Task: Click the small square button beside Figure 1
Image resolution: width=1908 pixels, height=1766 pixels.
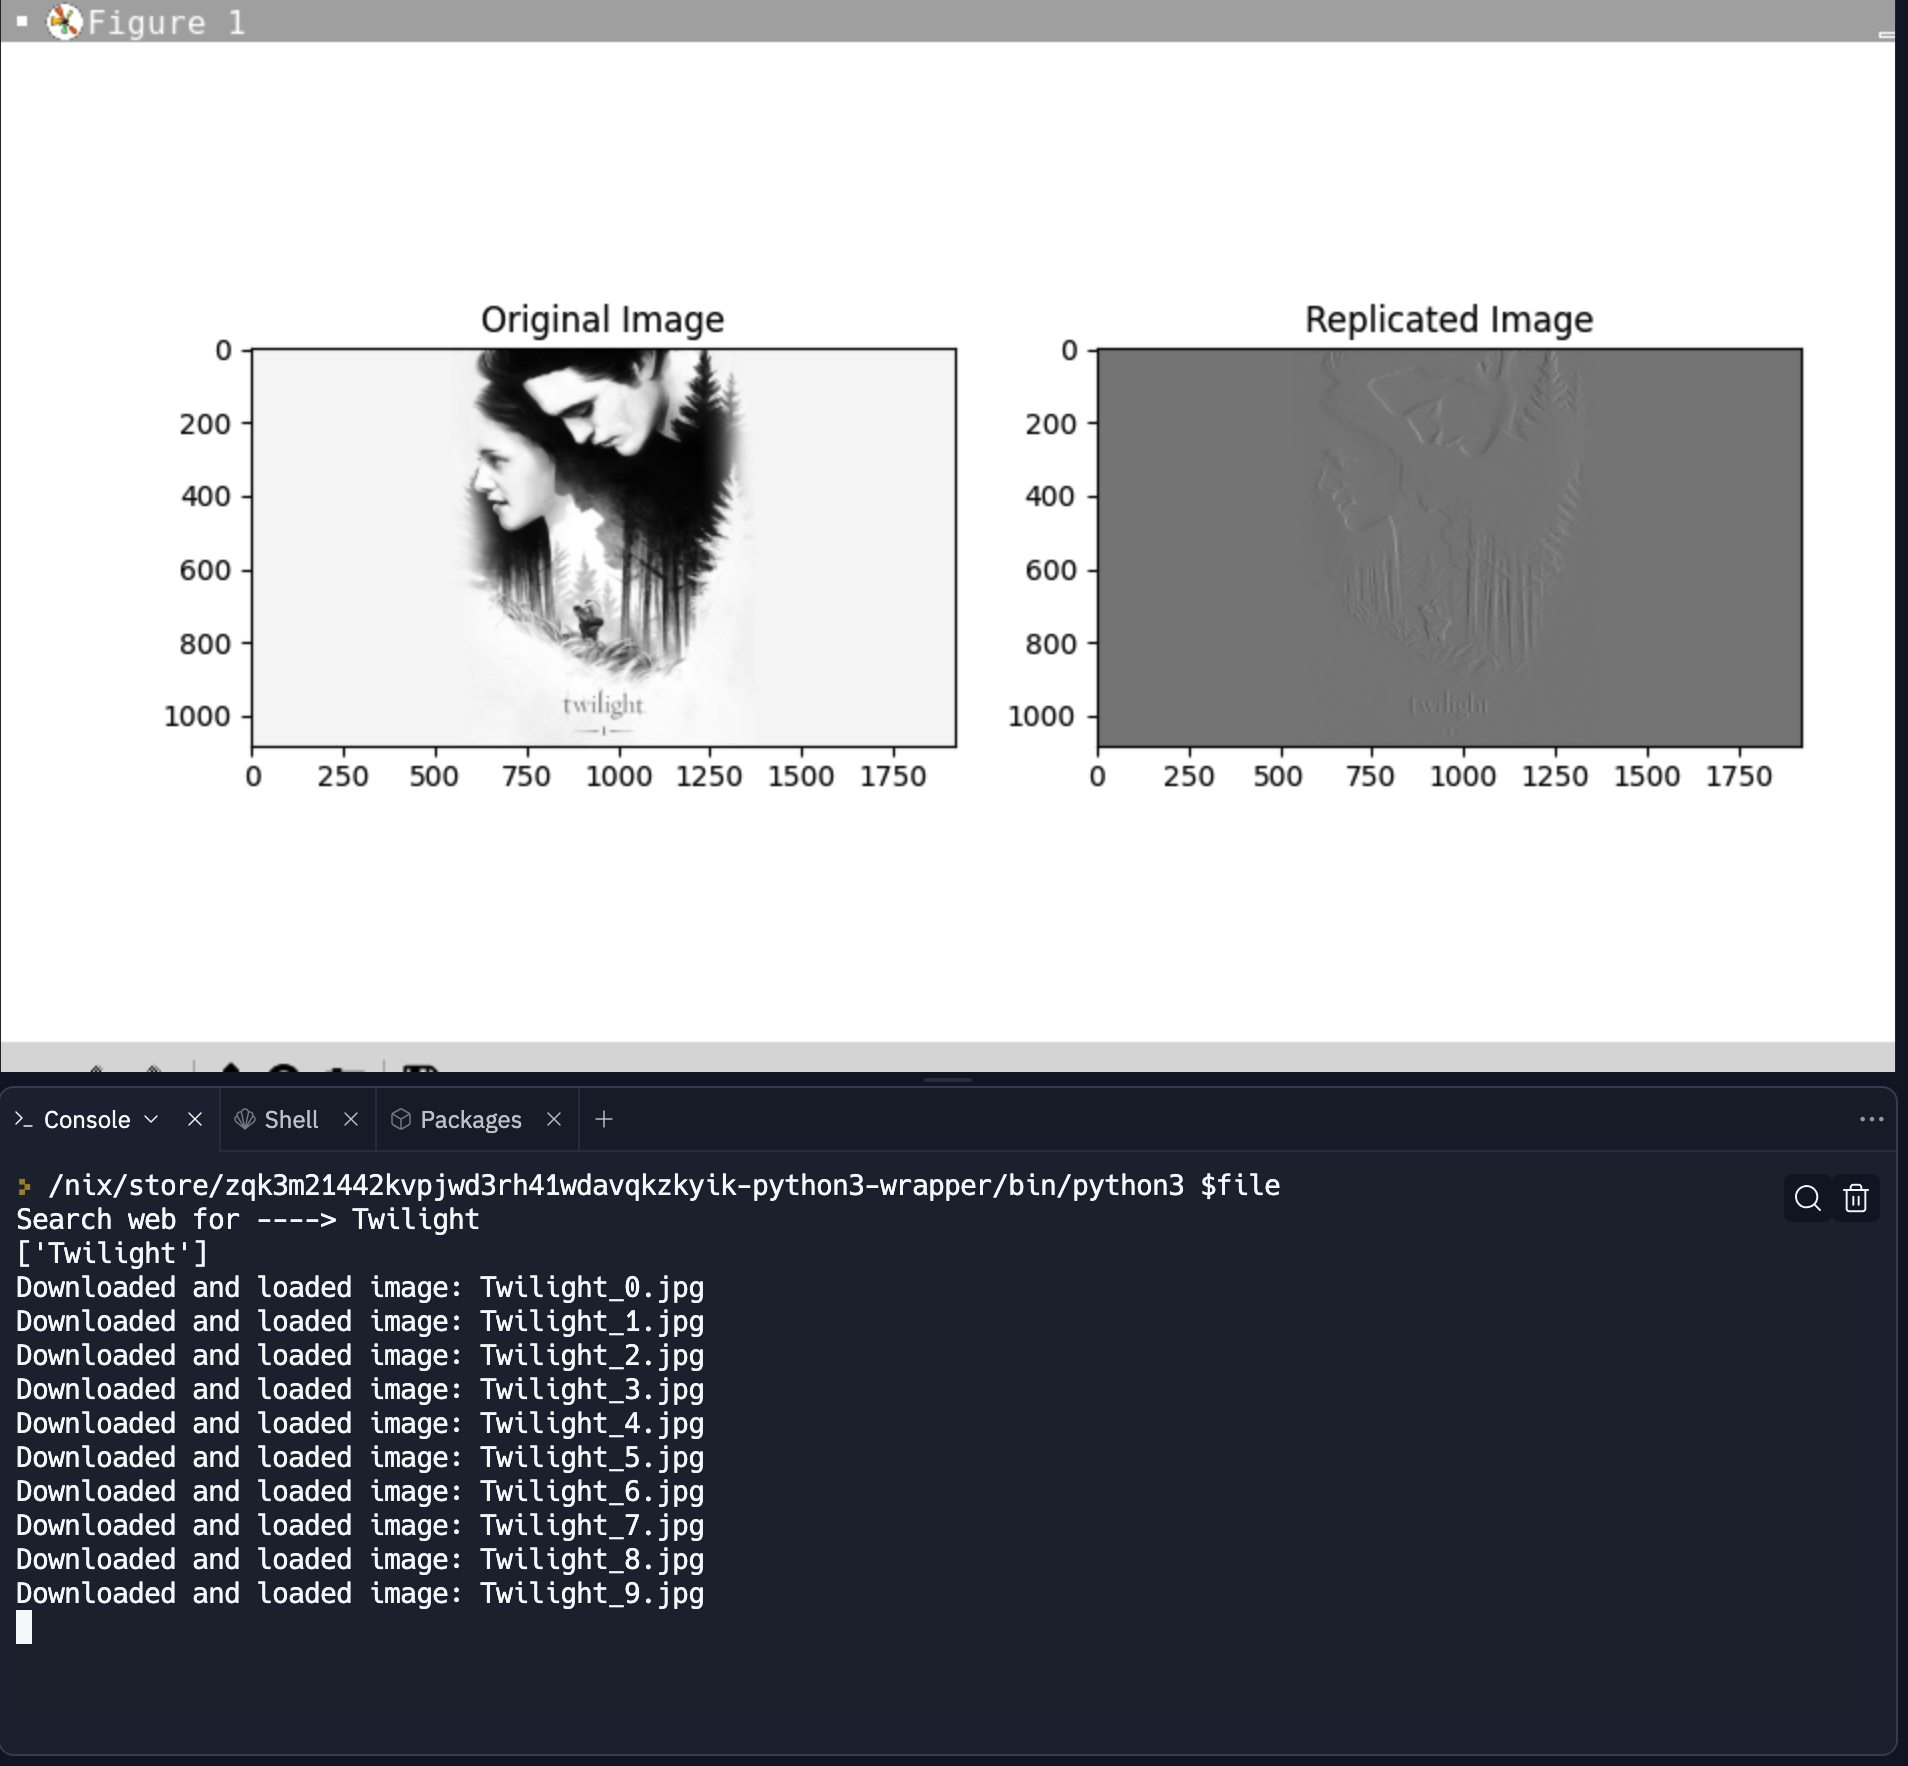Action: tap(22, 21)
